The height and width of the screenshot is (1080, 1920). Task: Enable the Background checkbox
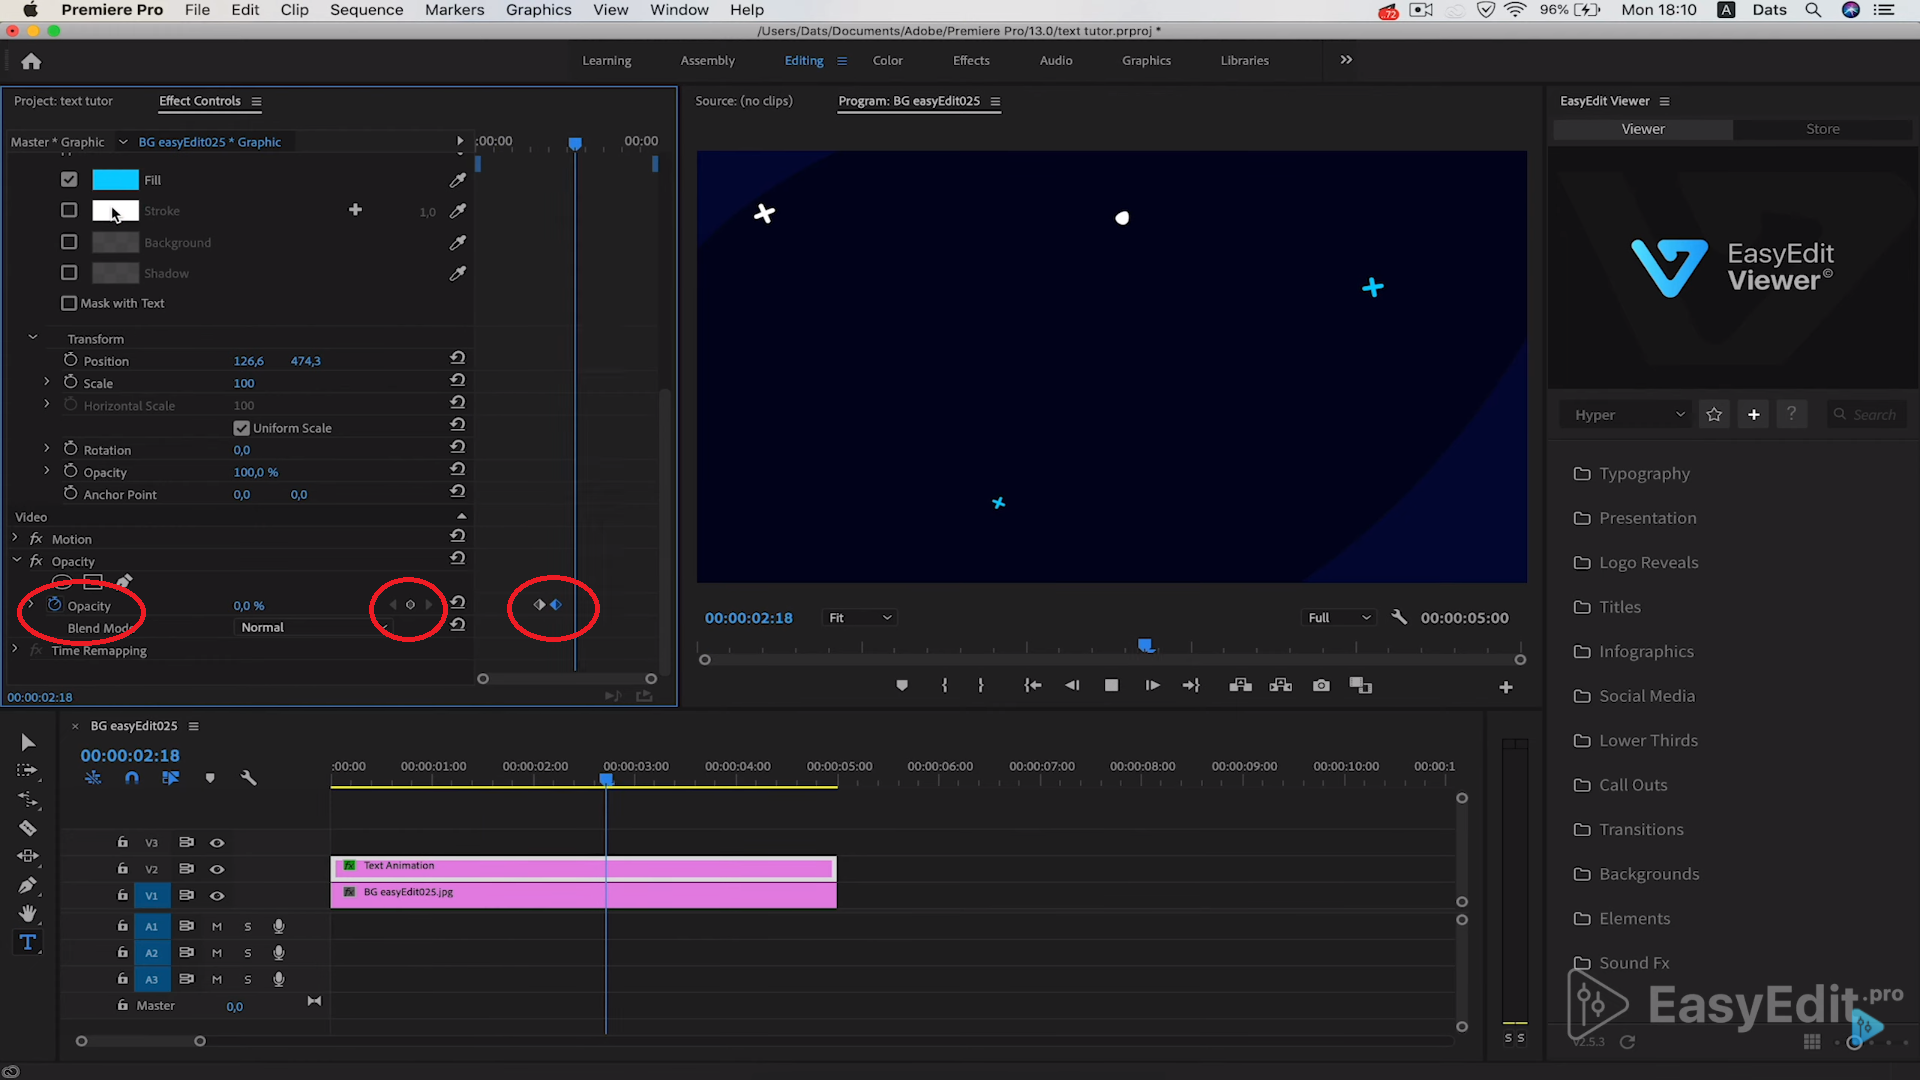[69, 242]
